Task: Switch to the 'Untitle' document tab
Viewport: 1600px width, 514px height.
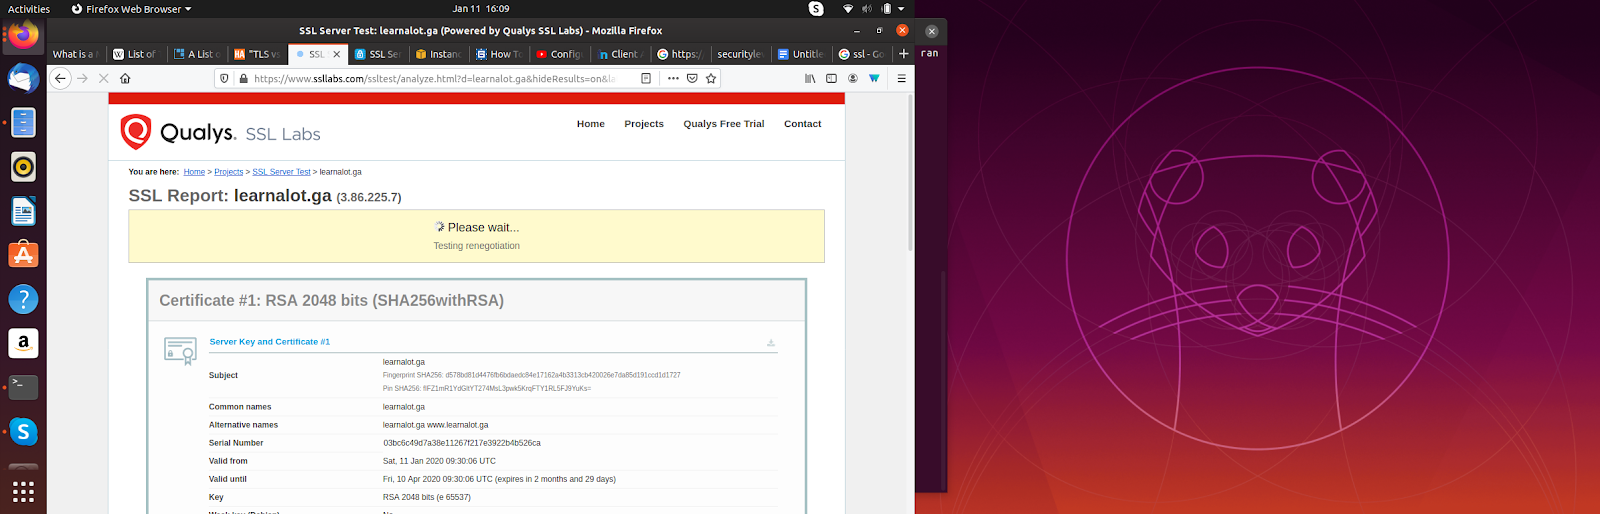Action: (x=801, y=54)
